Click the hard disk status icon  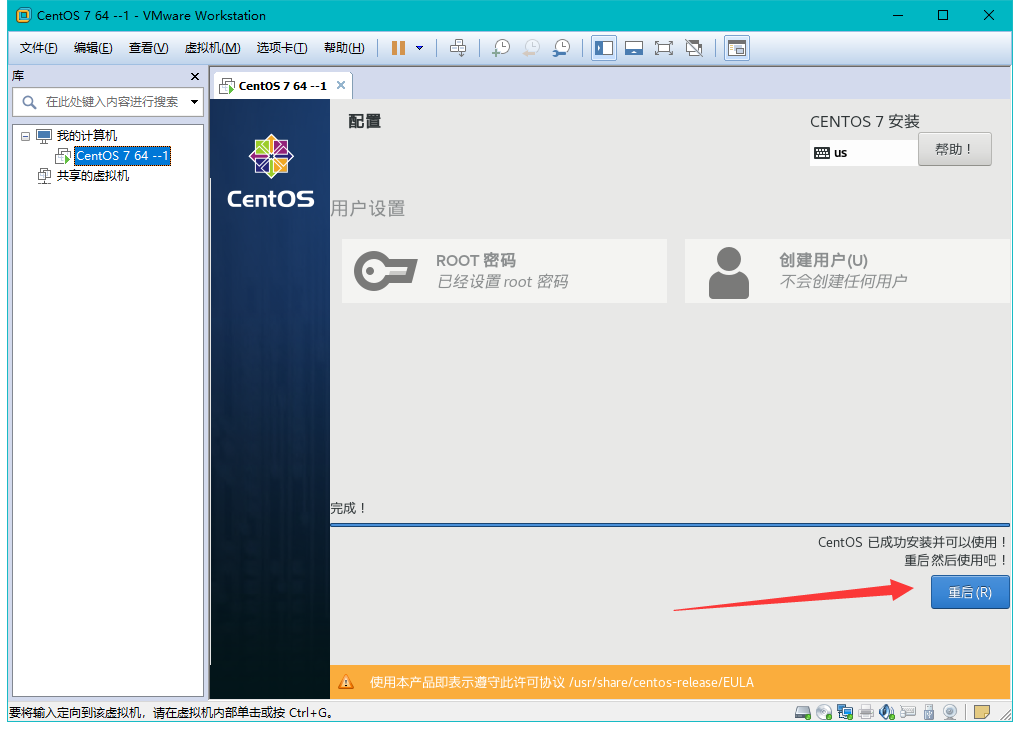[803, 713]
